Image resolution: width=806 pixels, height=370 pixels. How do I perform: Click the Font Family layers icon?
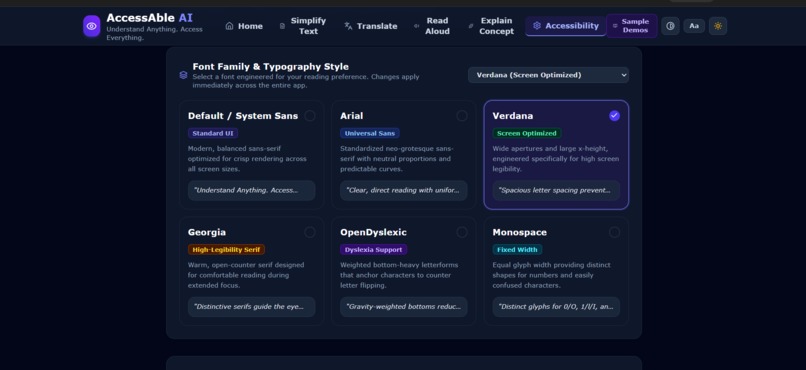[183, 75]
